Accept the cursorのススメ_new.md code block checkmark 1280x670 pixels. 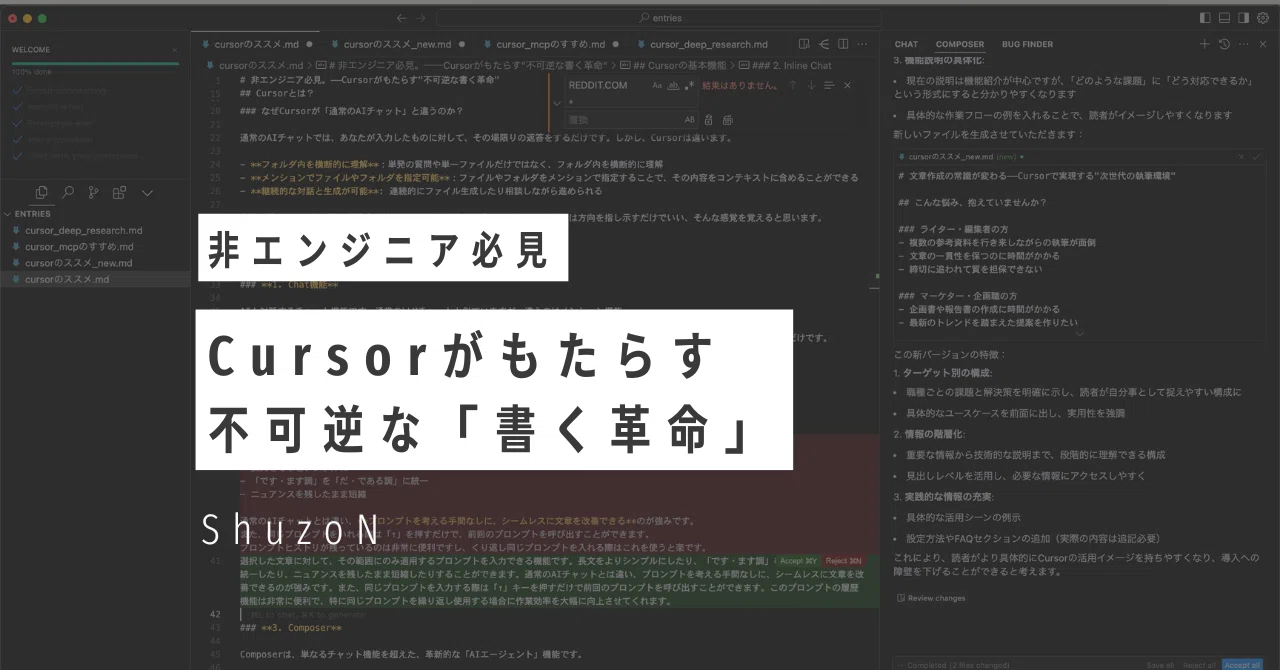1257,157
